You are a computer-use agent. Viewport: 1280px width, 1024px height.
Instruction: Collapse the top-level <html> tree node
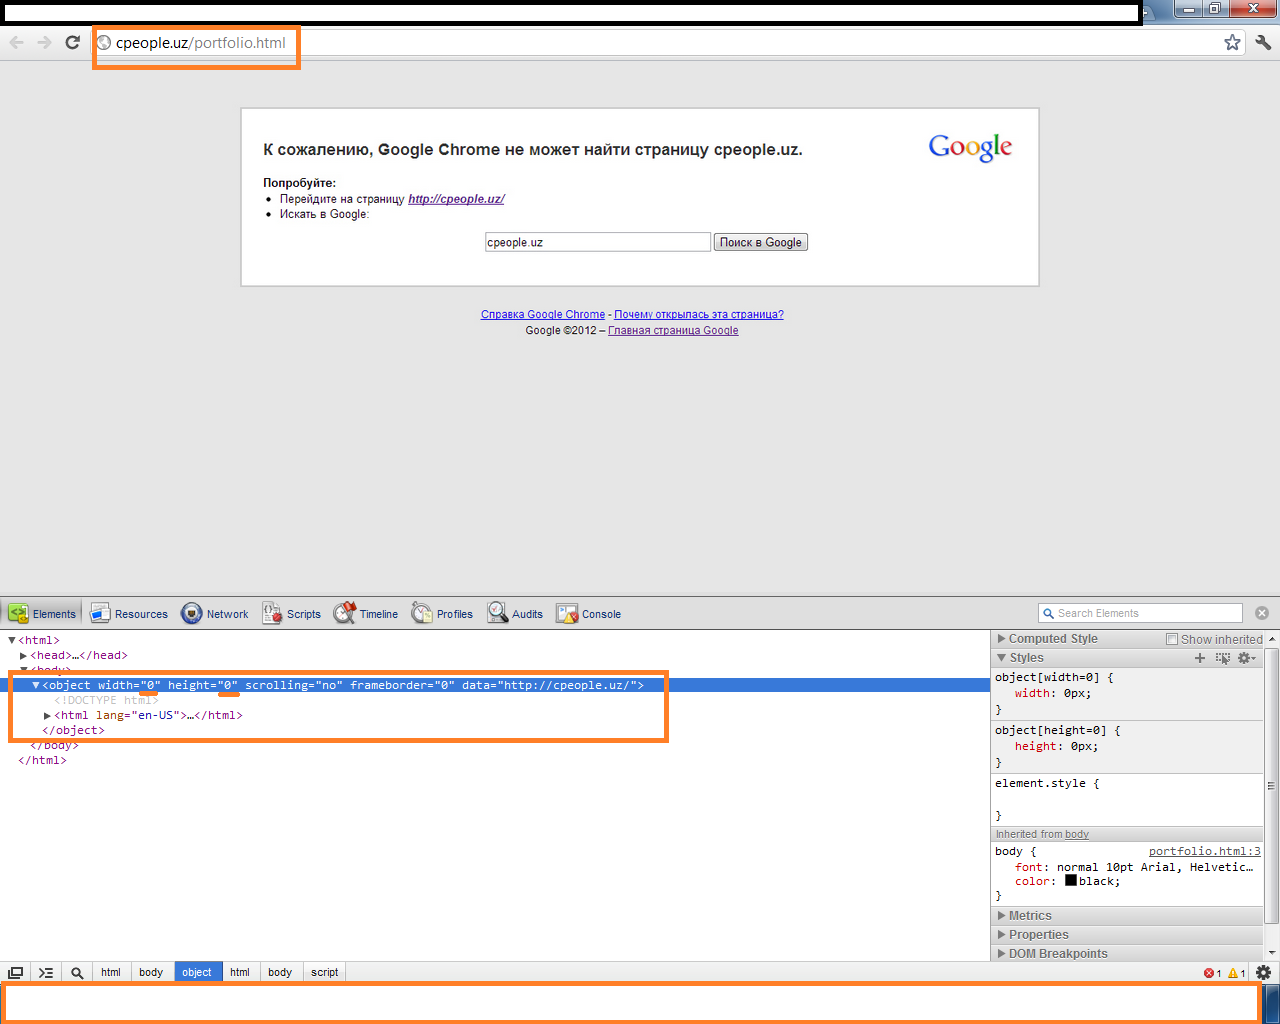click(12, 640)
